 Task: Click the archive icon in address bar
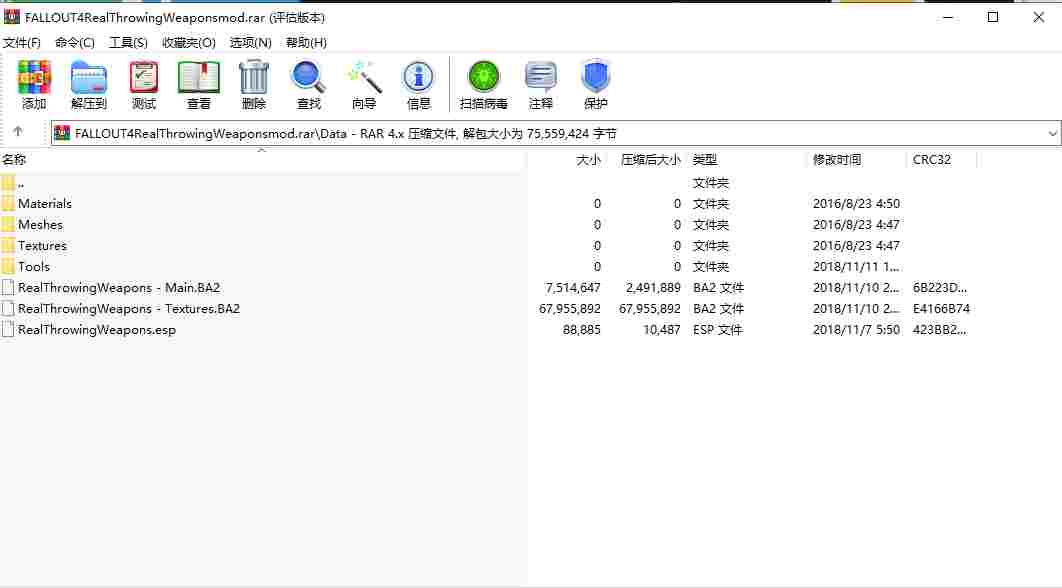pyautogui.click(x=62, y=133)
